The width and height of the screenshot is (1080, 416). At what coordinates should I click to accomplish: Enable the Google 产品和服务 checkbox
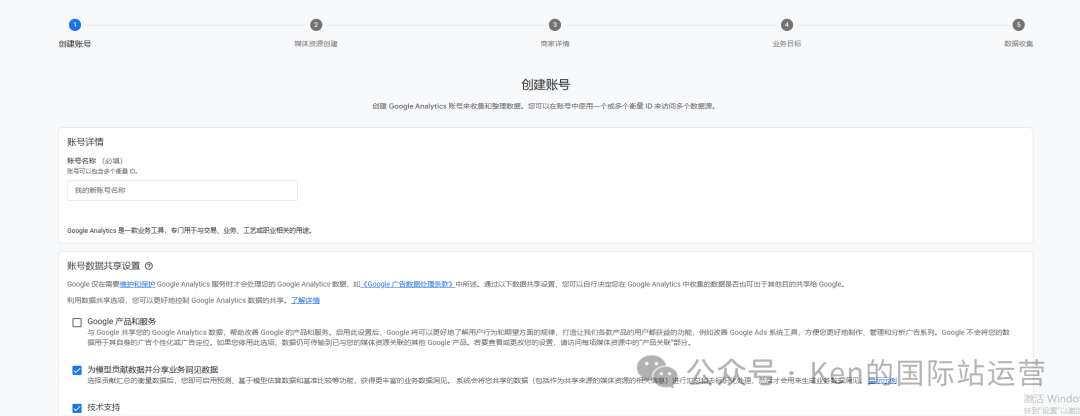point(77,322)
